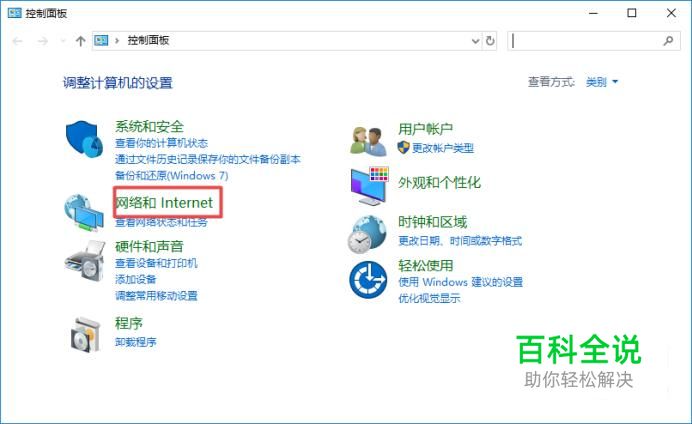Screen dimensions: 692x424
Task: Go up one level with up arrow
Action: pyautogui.click(x=80, y=41)
